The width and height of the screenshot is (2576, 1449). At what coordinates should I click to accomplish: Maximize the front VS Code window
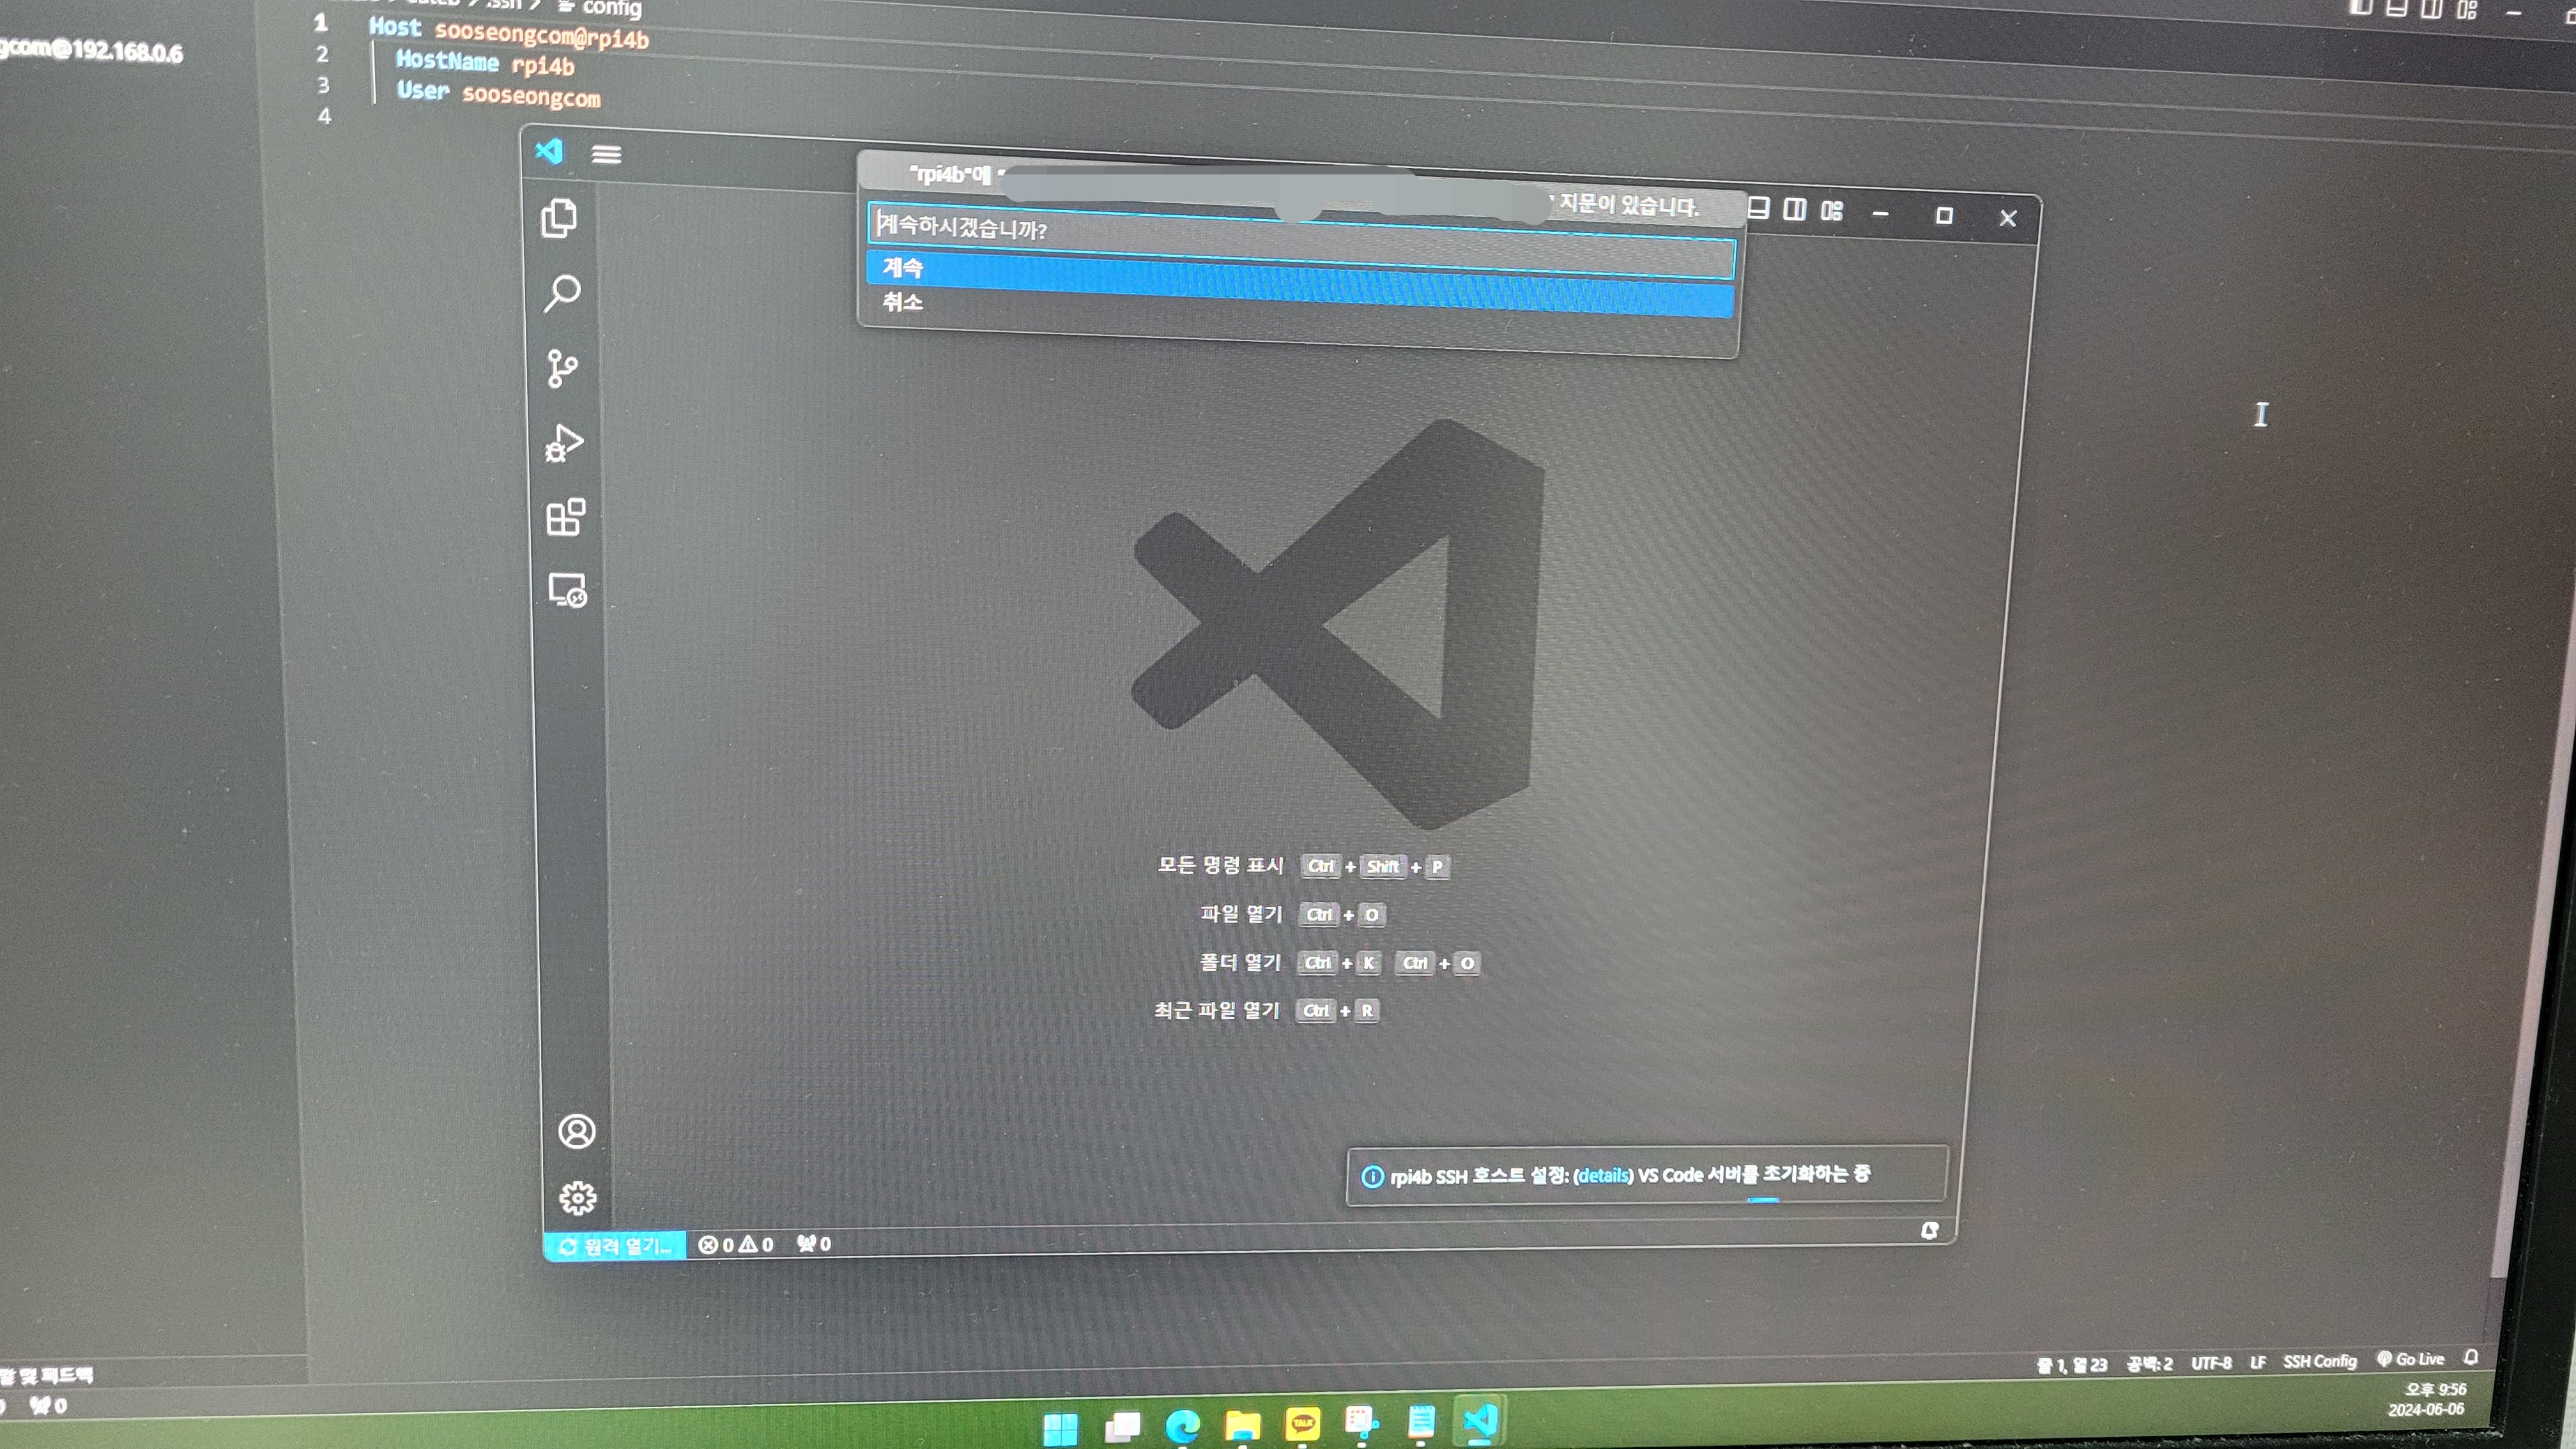(1944, 215)
